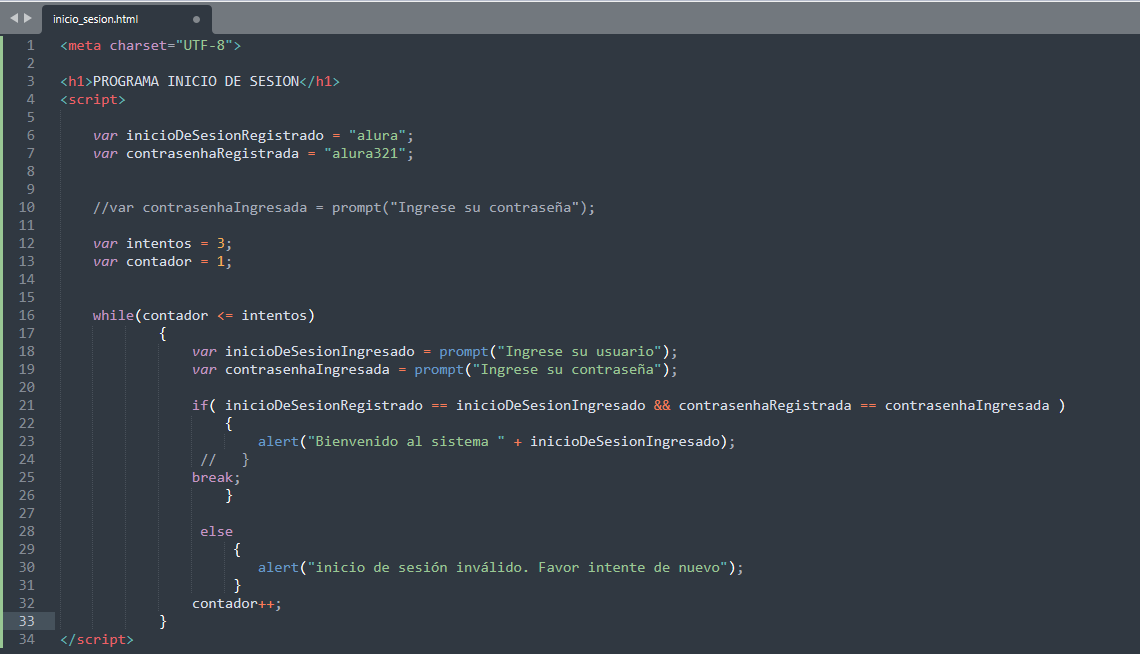Click variable inicioDeSesionRegistrado on line 6
The height and width of the screenshot is (654, 1140).
225,135
